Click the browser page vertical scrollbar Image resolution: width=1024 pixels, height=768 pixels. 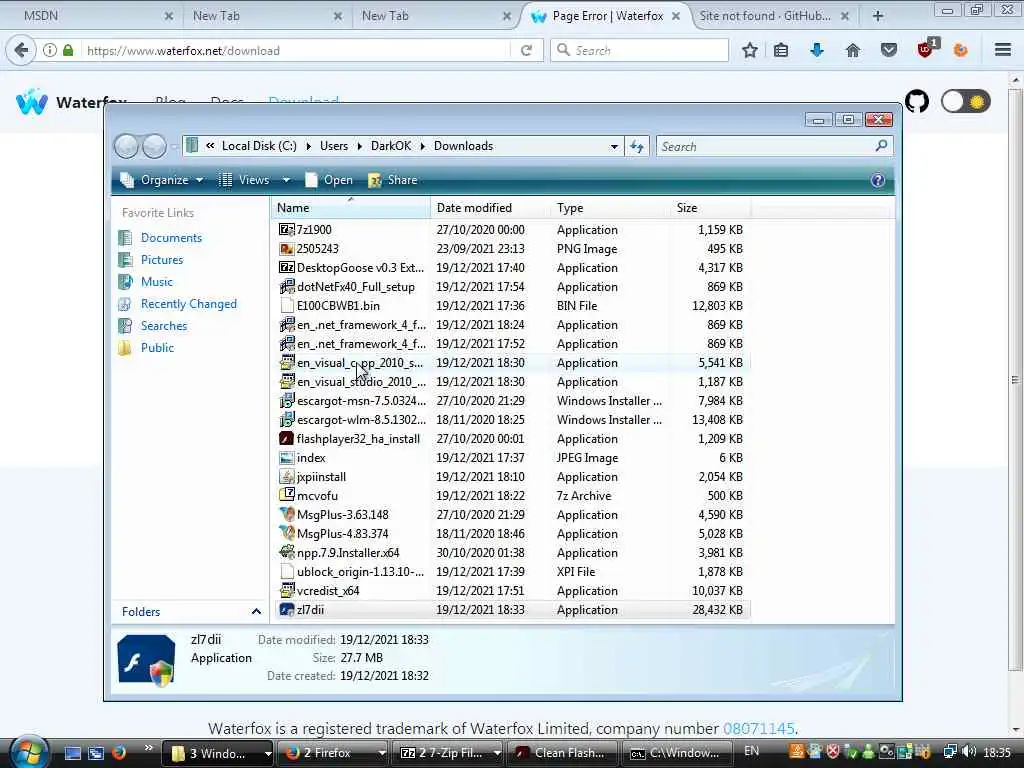tap(1016, 379)
